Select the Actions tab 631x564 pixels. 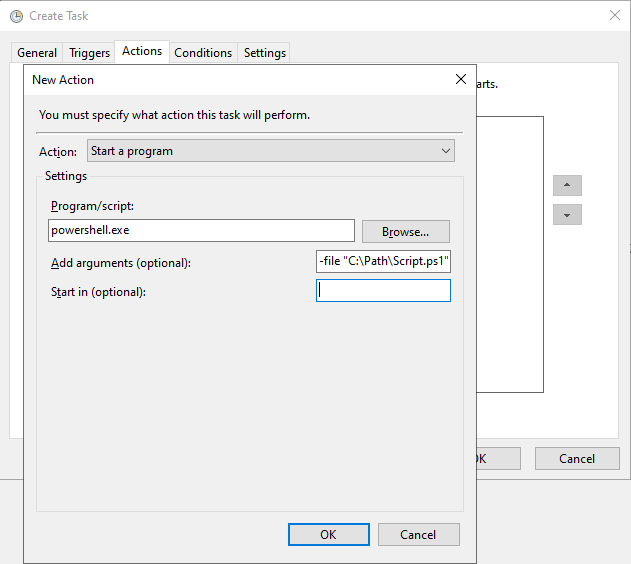[x=142, y=51]
